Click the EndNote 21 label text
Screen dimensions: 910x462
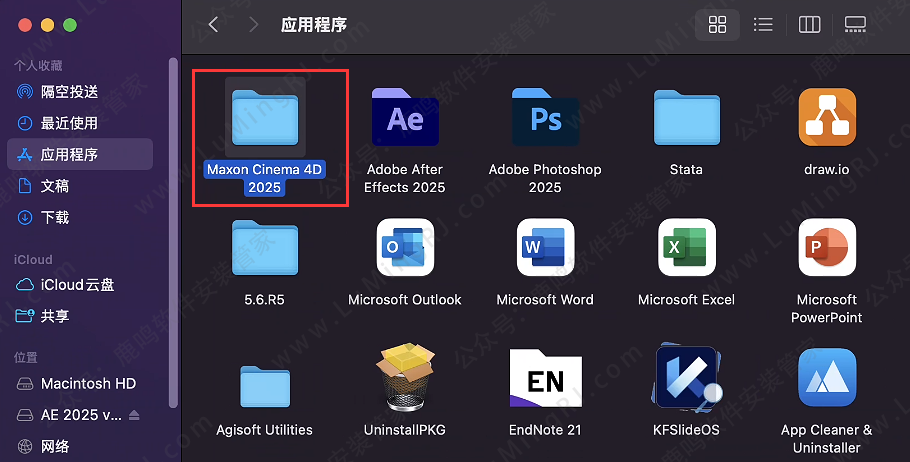[x=546, y=430]
